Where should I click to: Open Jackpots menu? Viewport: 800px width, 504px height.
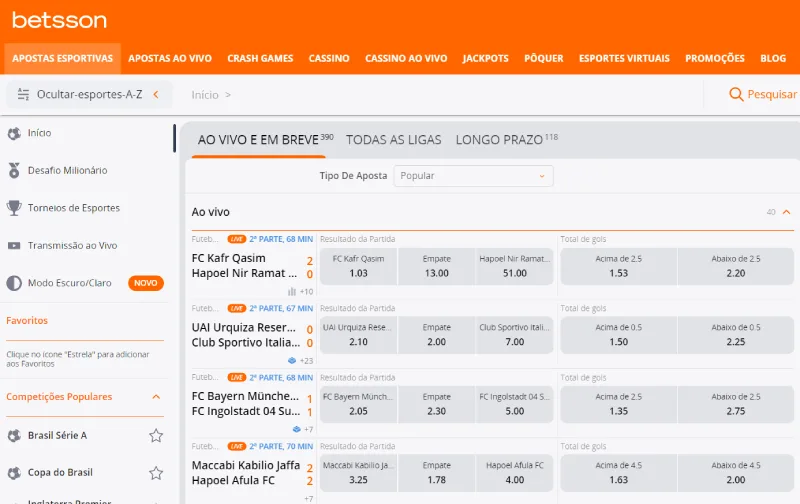point(485,59)
